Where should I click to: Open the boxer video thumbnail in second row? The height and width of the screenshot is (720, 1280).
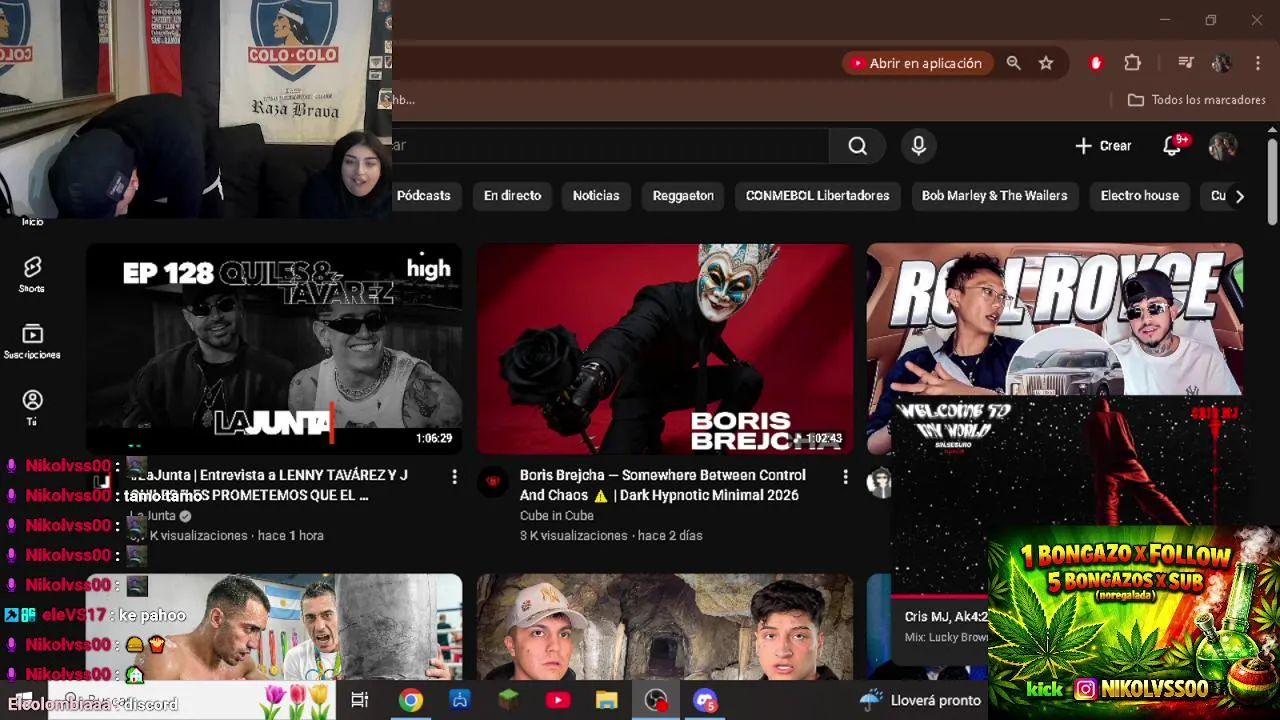pyautogui.click(x=274, y=627)
